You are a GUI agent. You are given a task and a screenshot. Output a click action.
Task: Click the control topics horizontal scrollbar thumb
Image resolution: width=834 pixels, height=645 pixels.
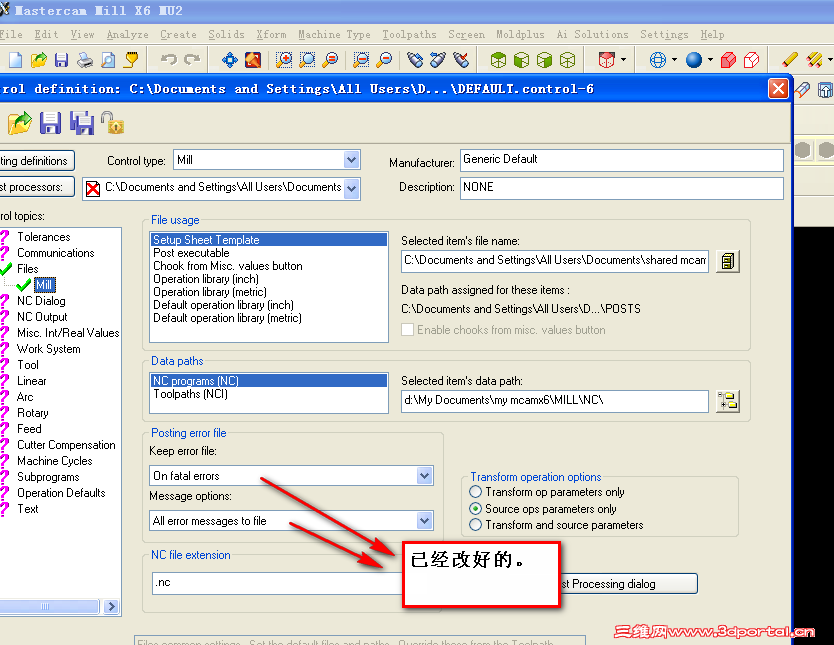click(x=48, y=606)
